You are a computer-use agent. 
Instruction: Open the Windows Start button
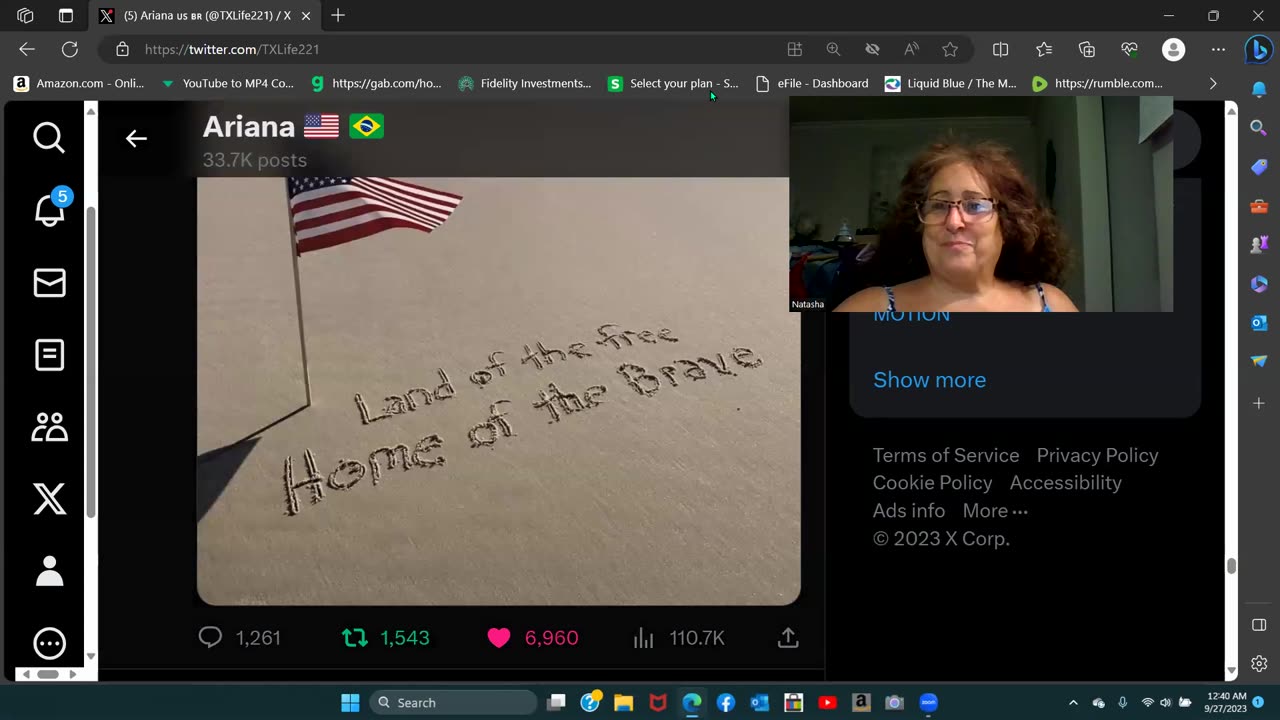(x=350, y=702)
